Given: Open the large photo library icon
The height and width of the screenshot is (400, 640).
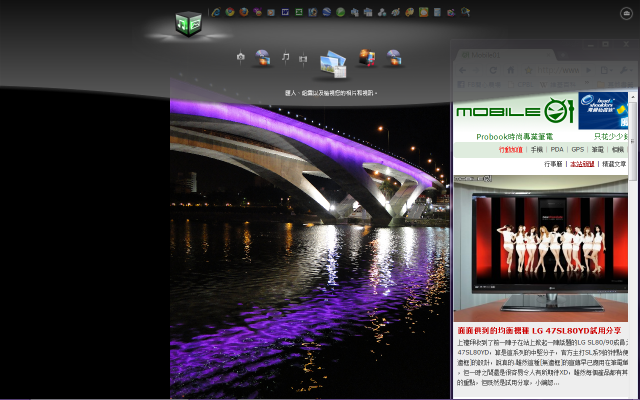Looking at the screenshot, I should coord(332,64).
